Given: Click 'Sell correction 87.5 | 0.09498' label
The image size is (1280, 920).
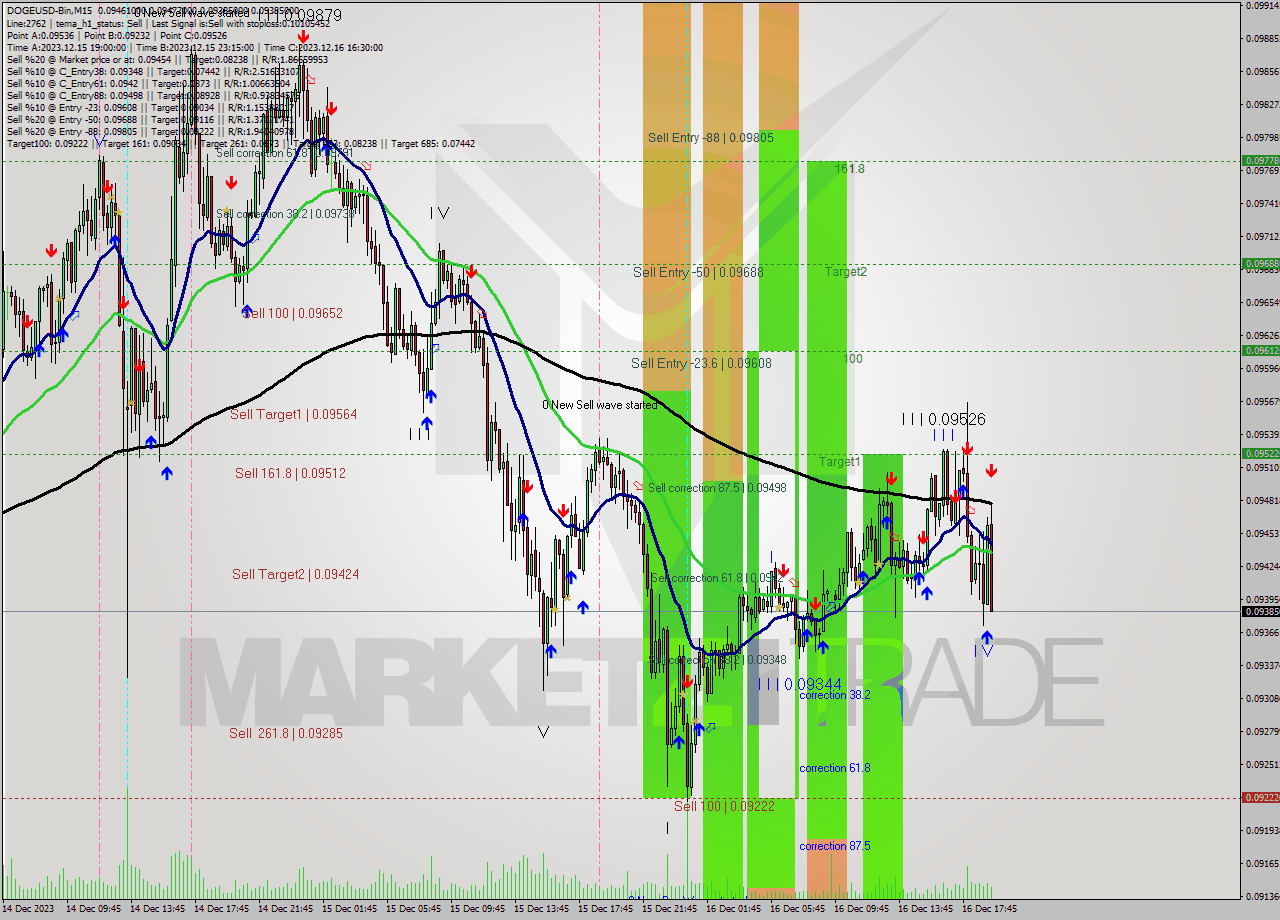Looking at the screenshot, I should click(x=717, y=488).
